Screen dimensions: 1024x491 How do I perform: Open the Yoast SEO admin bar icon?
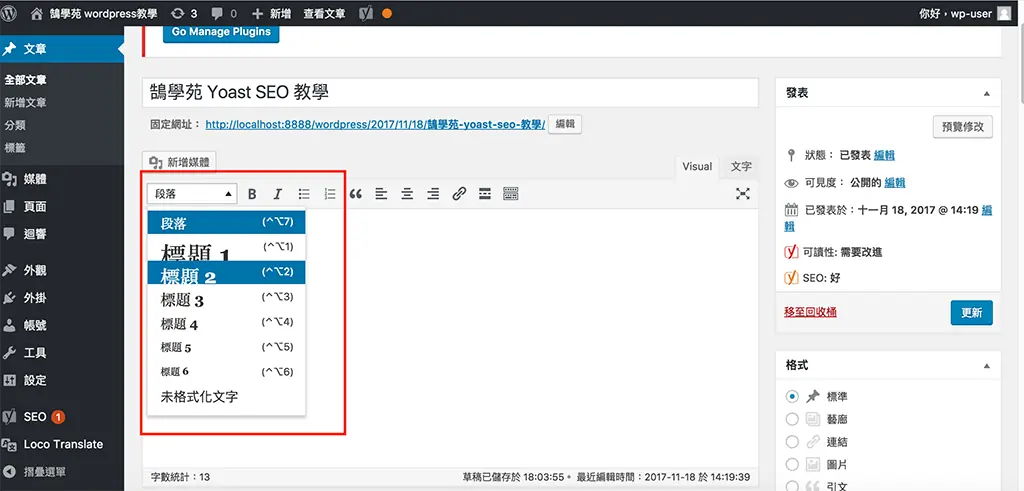point(366,13)
